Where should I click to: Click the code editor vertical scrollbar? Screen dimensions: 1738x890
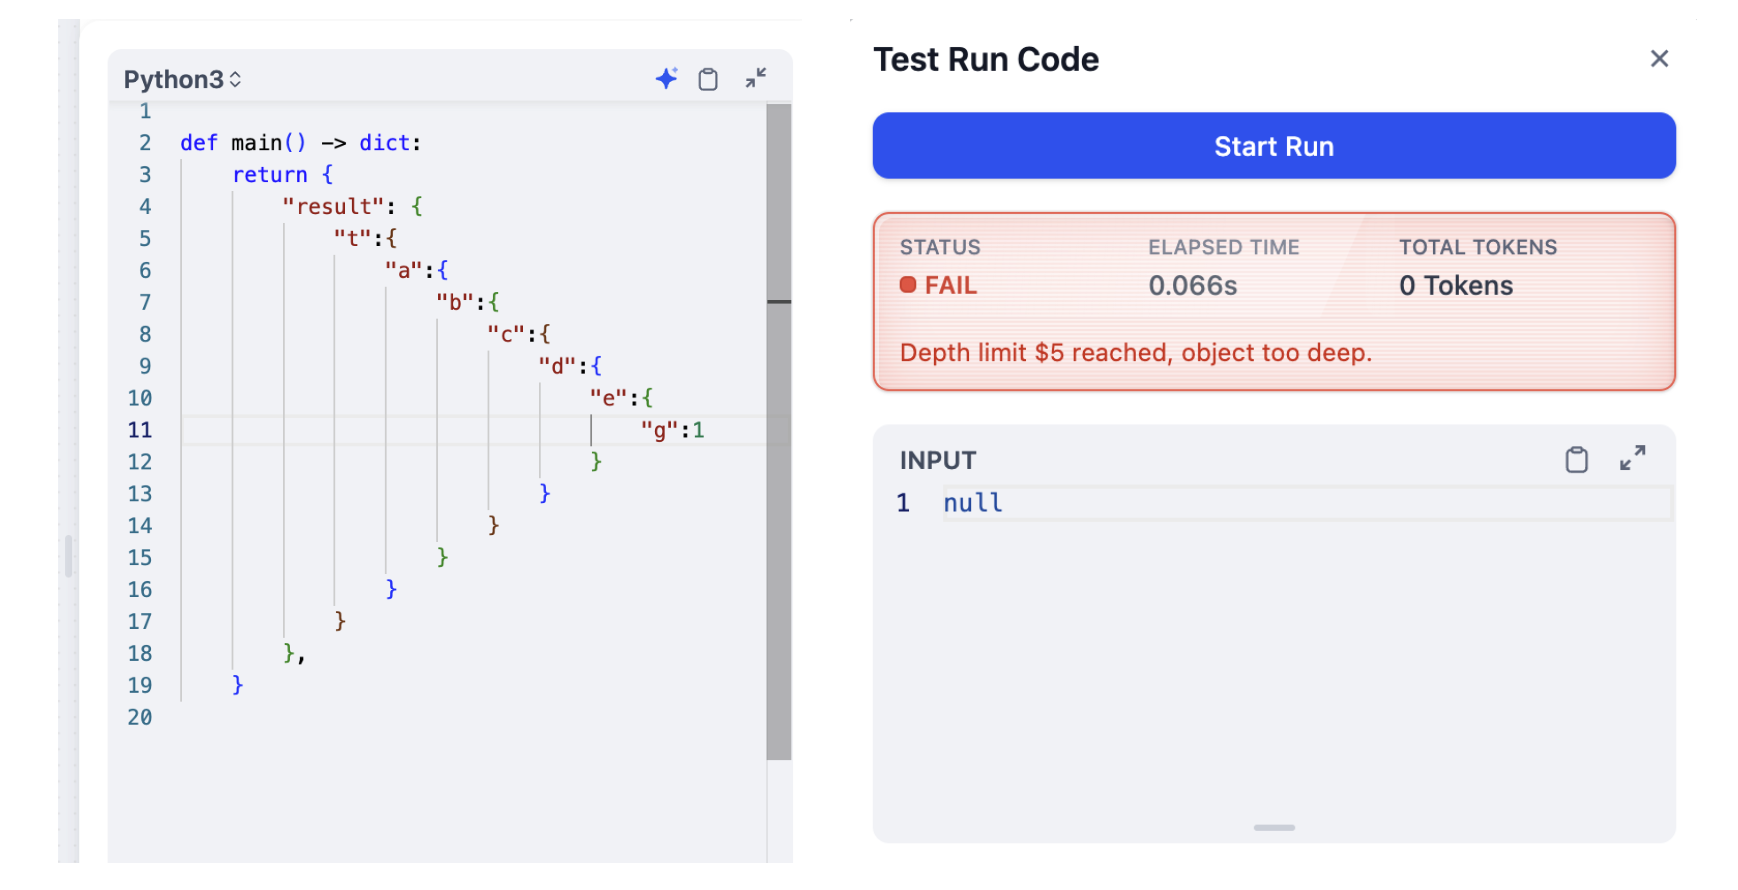click(778, 430)
